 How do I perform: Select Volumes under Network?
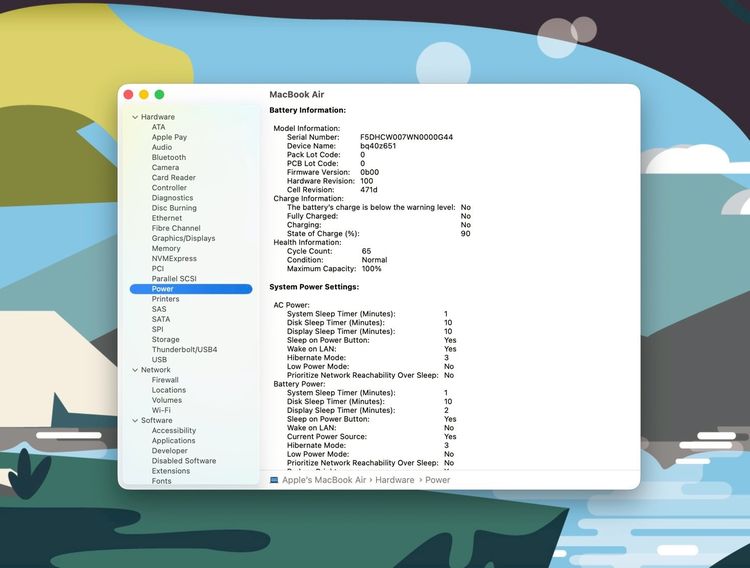click(x=167, y=401)
